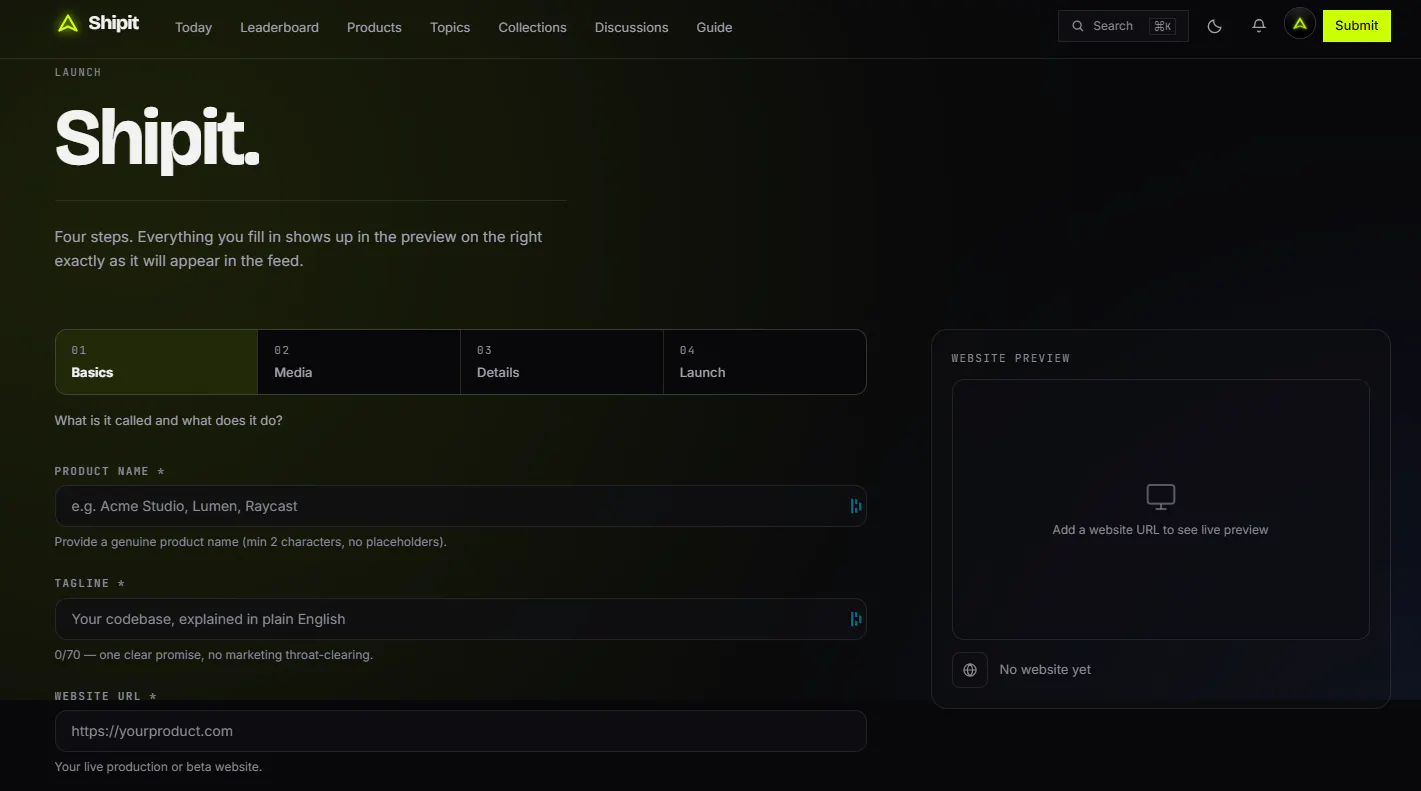Focus the Product Name input field
This screenshot has width=1421, height=791.
point(460,506)
